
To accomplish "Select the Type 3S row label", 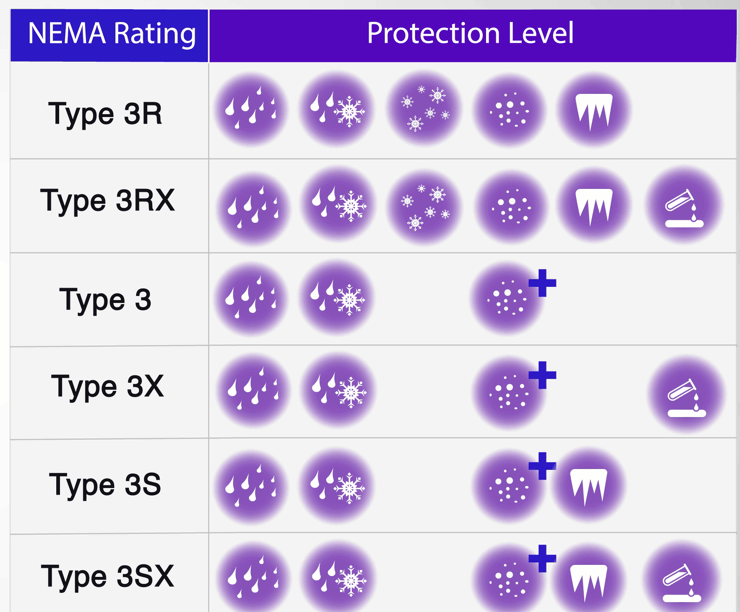I will [x=105, y=485].
